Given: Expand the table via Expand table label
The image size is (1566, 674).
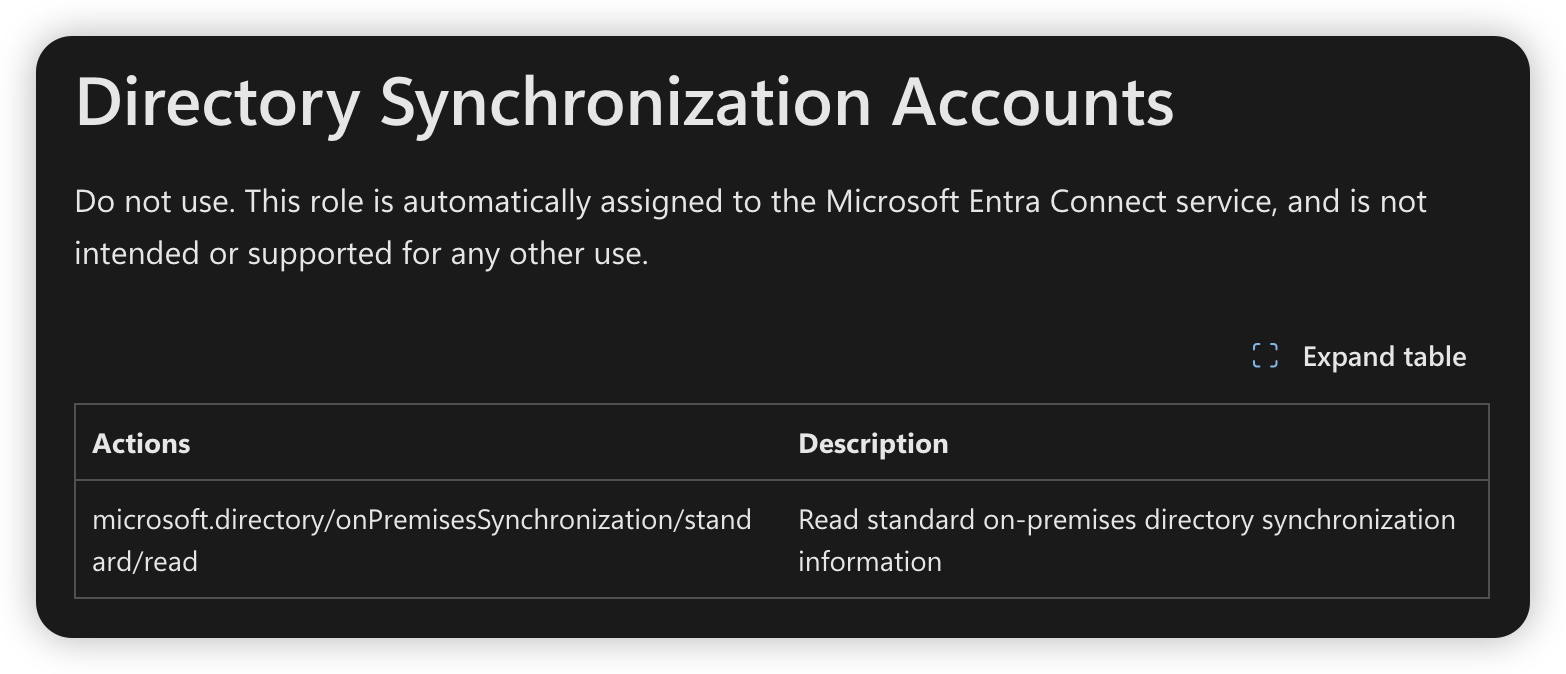Looking at the screenshot, I should point(1384,357).
